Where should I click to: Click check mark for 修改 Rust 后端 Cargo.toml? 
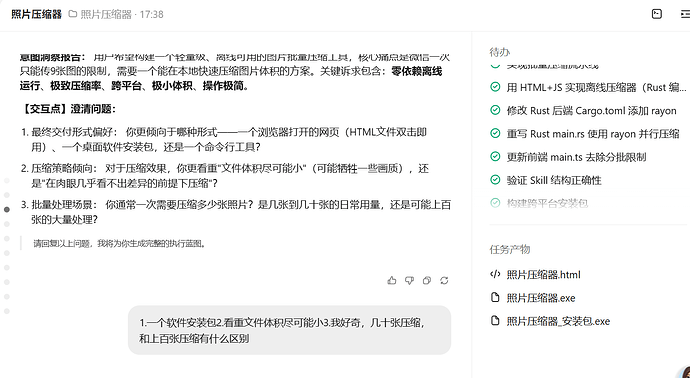[495, 110]
